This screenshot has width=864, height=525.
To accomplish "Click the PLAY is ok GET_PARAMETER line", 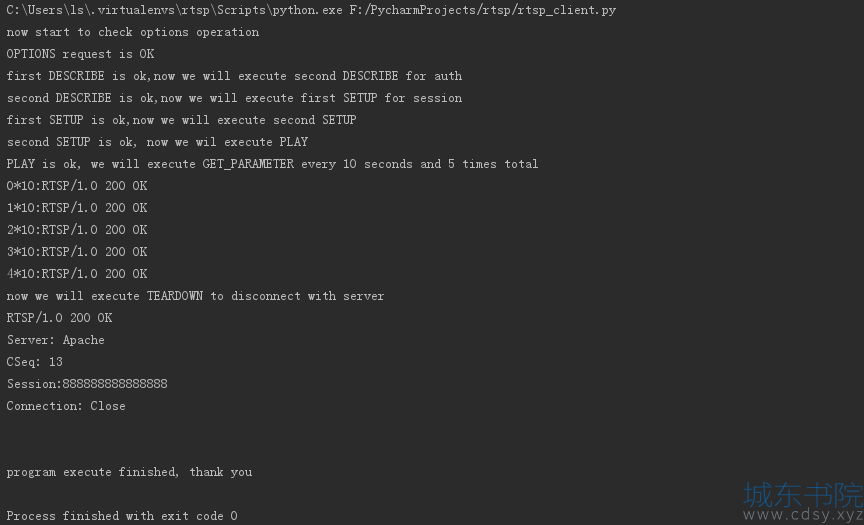I will (x=272, y=164).
